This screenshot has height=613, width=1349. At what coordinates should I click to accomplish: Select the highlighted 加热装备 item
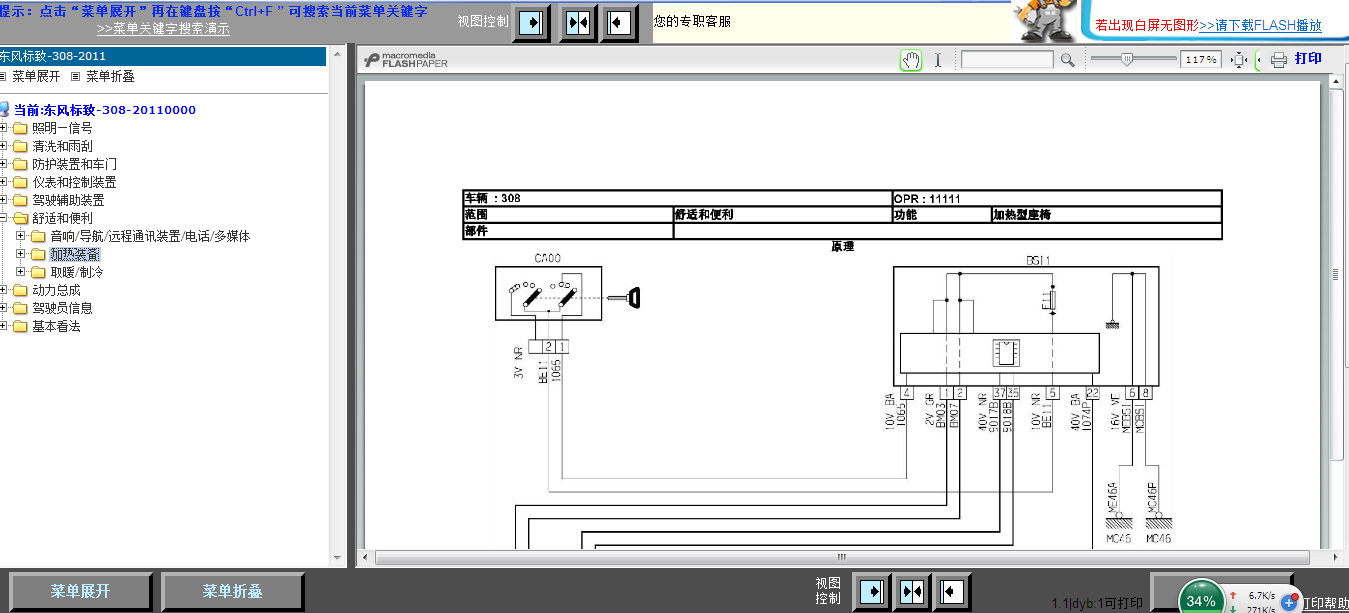click(x=75, y=254)
